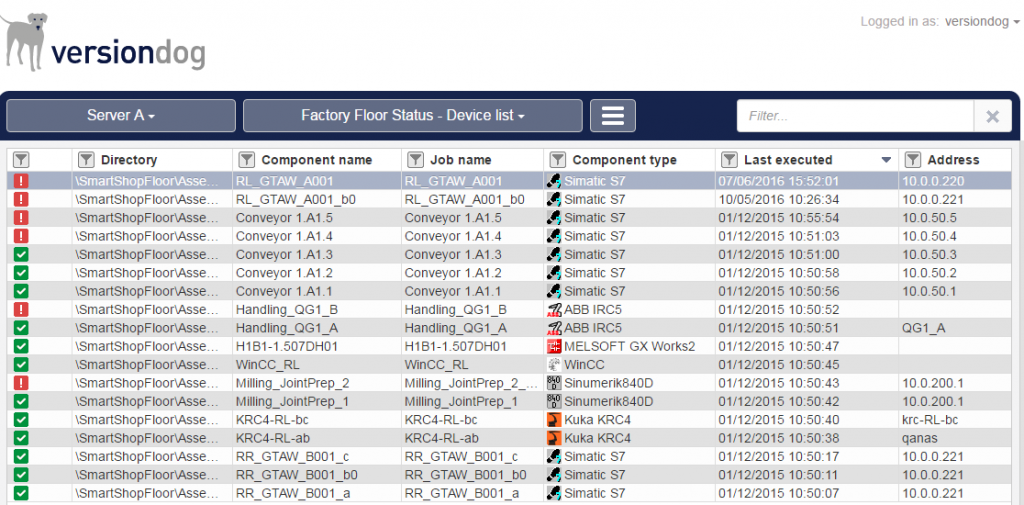Open the status column filter icon
The height and width of the screenshot is (505, 1024).
[x=21, y=159]
